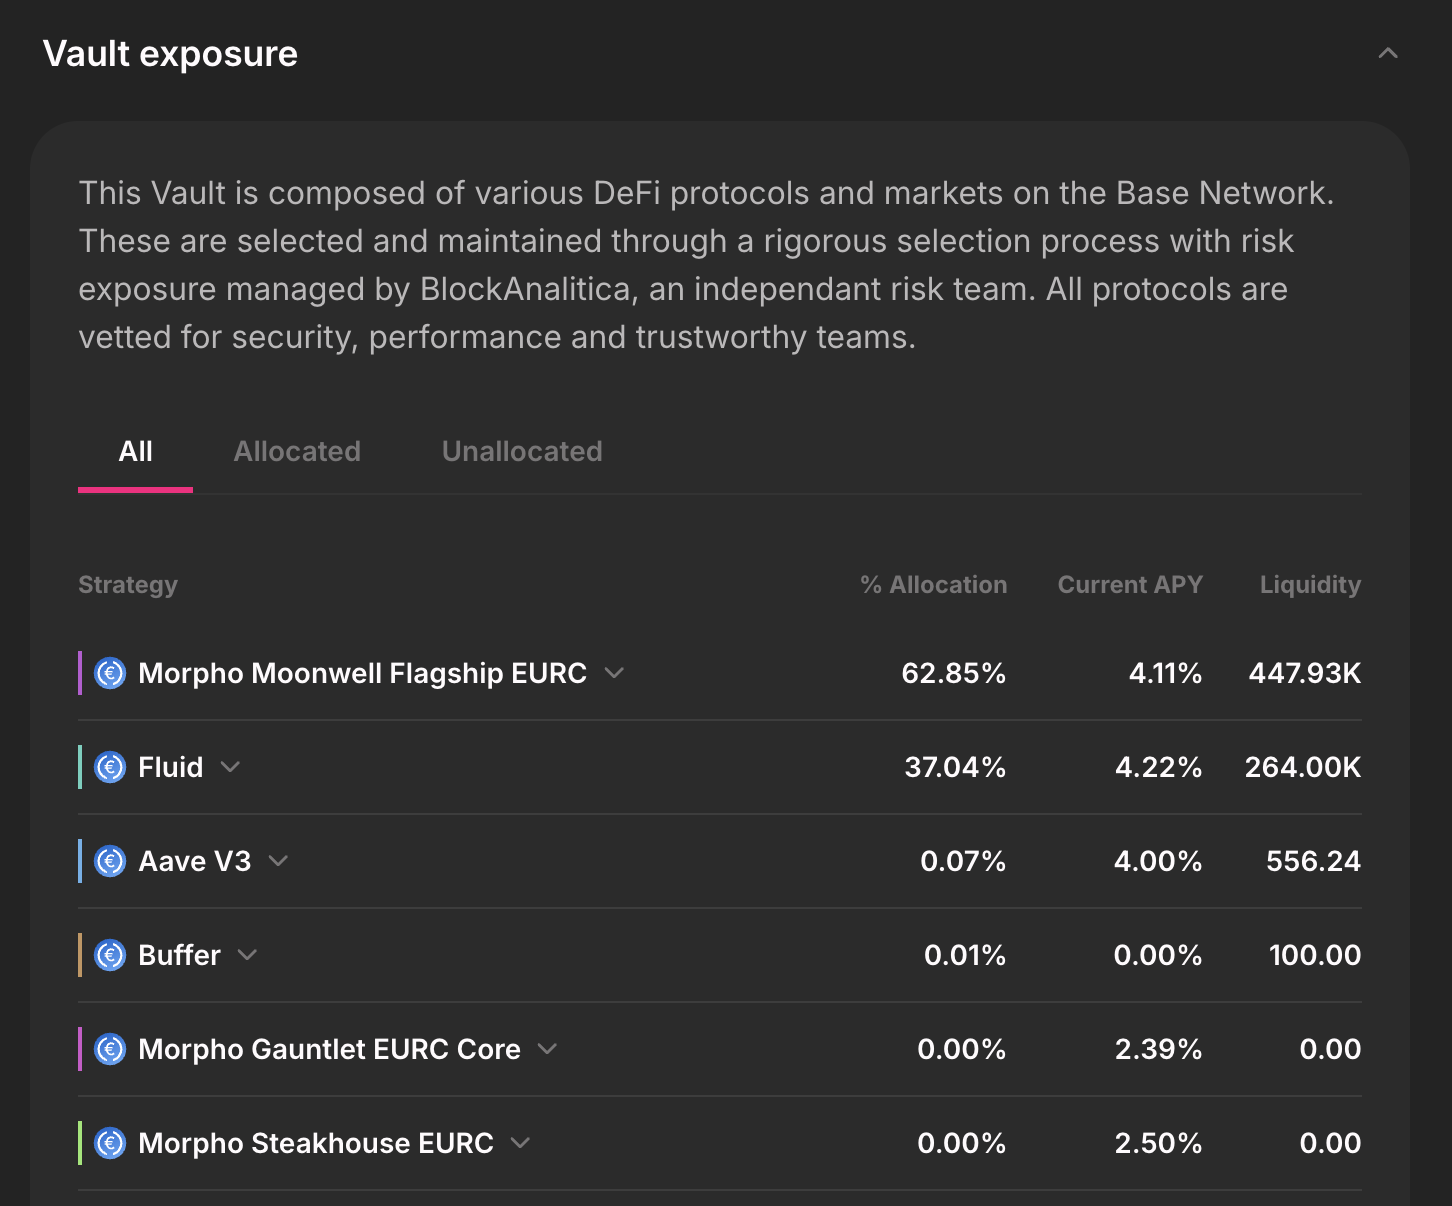
Task: Expand Morpho Moonwell Flagship EURC details
Action: tap(614, 673)
